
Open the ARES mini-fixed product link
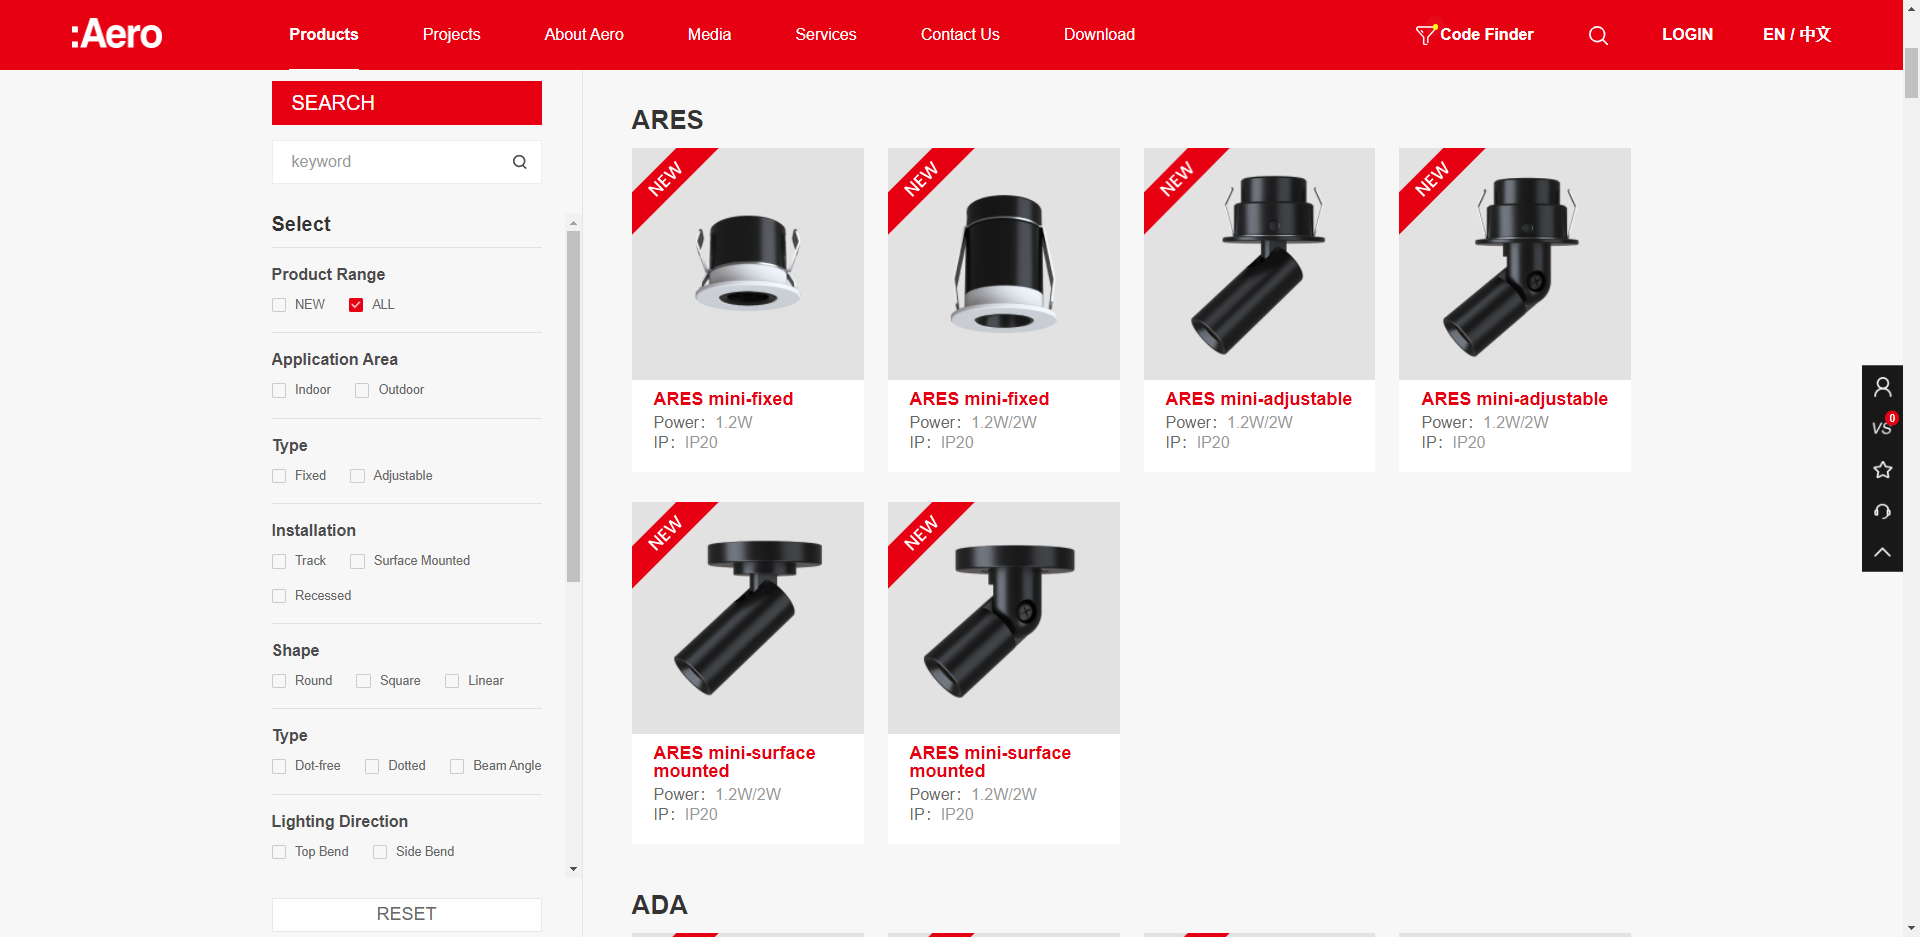[723, 399]
